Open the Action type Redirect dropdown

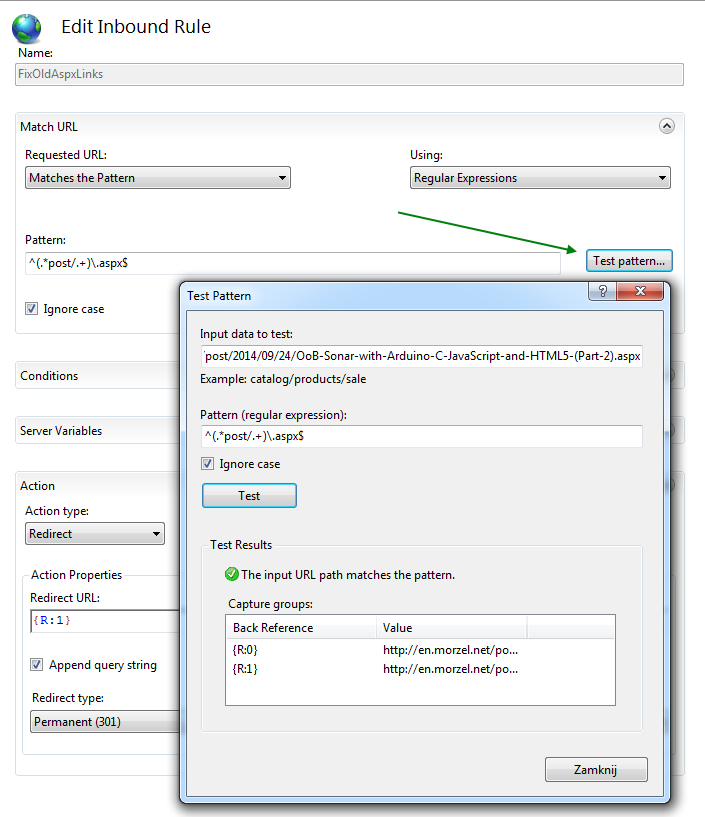point(95,534)
